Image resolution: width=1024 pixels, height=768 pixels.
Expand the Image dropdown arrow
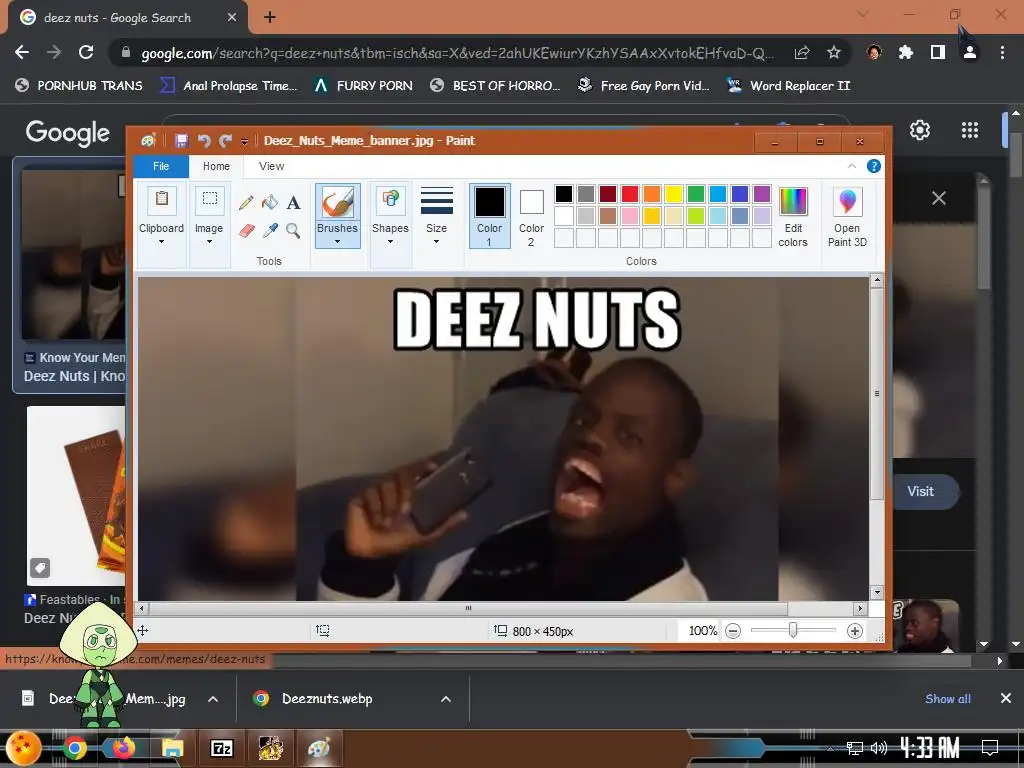click(209, 242)
